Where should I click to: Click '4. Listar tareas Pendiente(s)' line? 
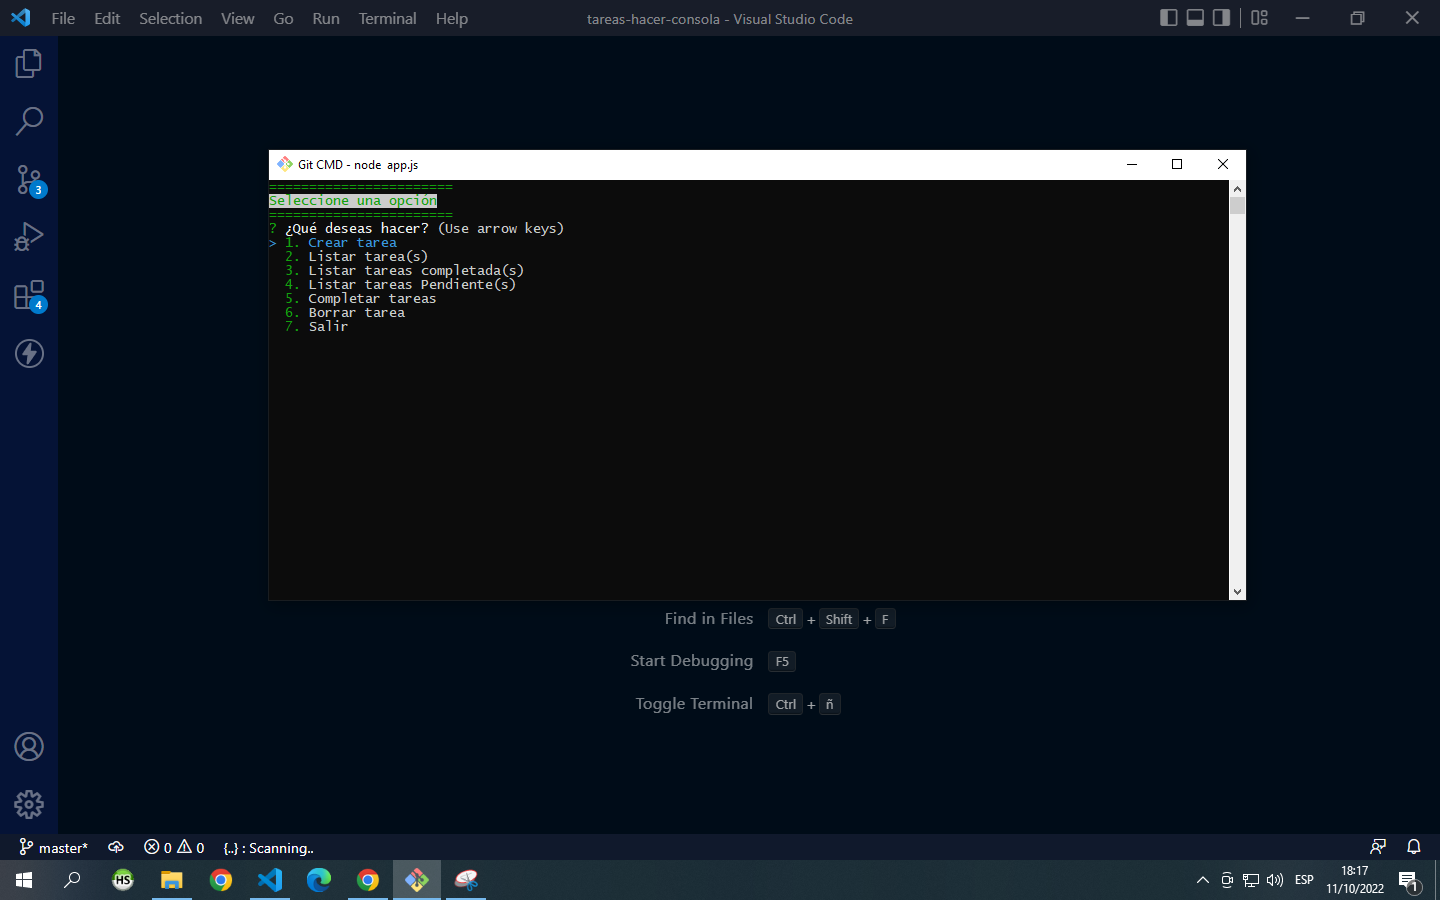point(400,285)
